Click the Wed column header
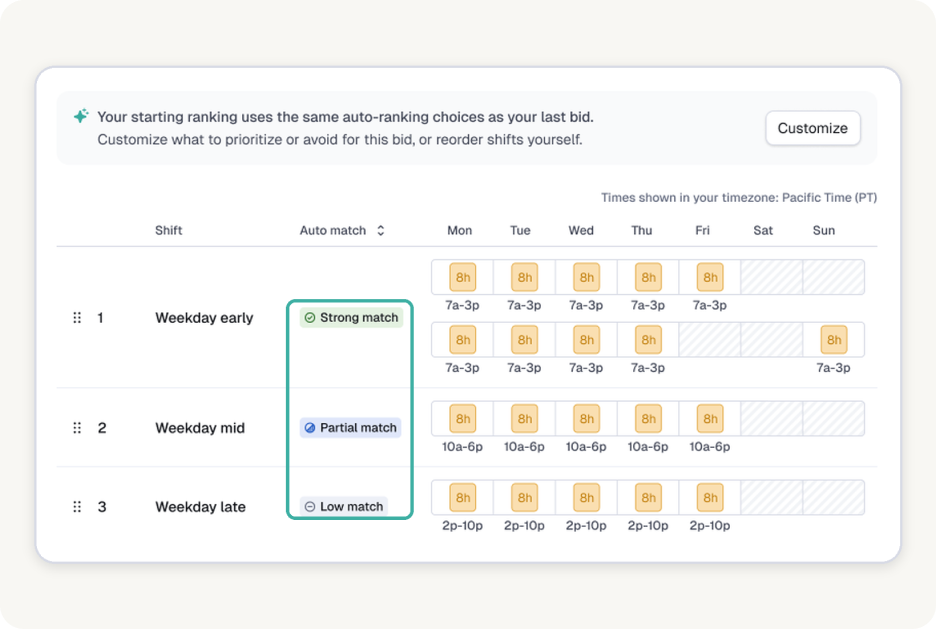The image size is (936, 629). [581, 230]
